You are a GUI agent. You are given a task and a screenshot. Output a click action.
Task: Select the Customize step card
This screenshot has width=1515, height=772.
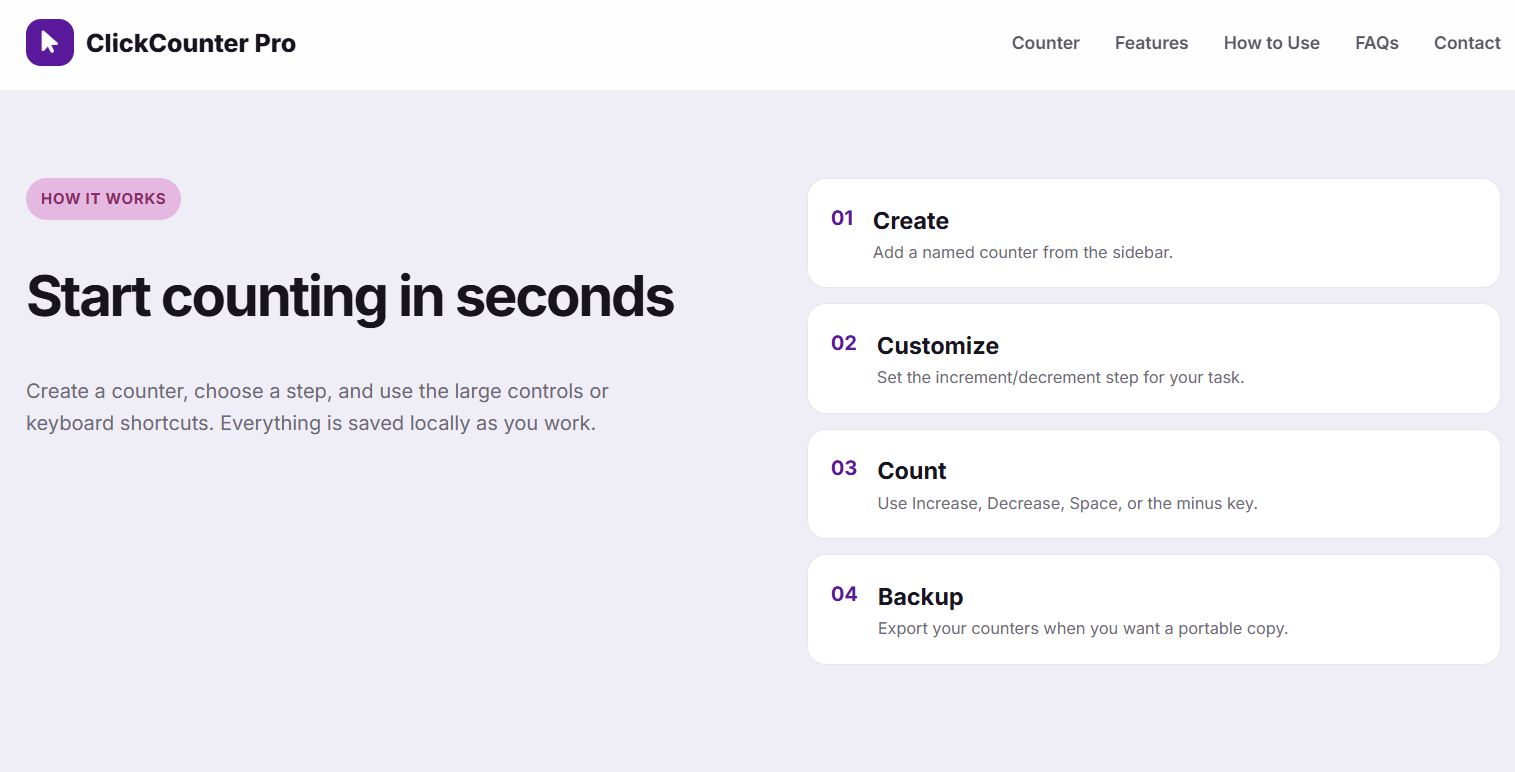1153,359
